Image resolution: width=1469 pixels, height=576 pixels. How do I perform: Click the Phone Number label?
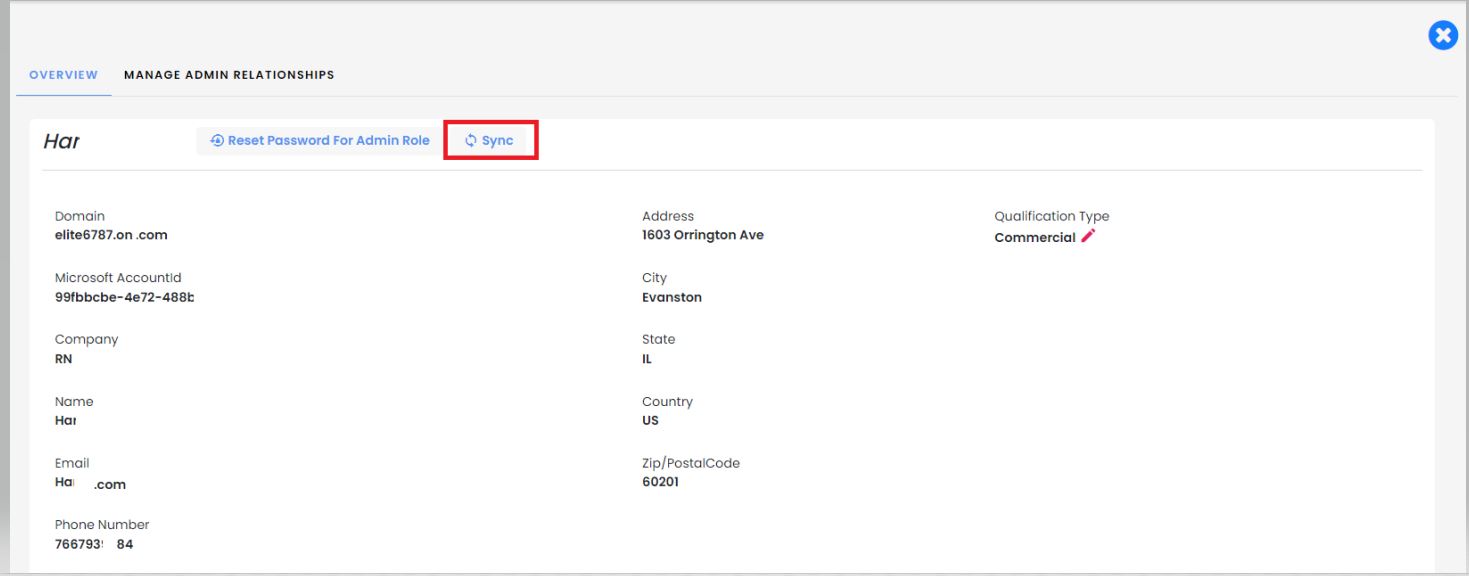pos(102,525)
